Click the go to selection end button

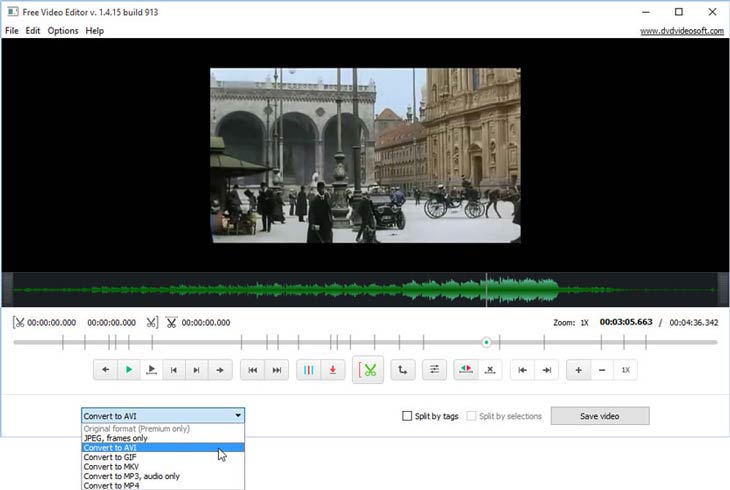(x=547, y=370)
